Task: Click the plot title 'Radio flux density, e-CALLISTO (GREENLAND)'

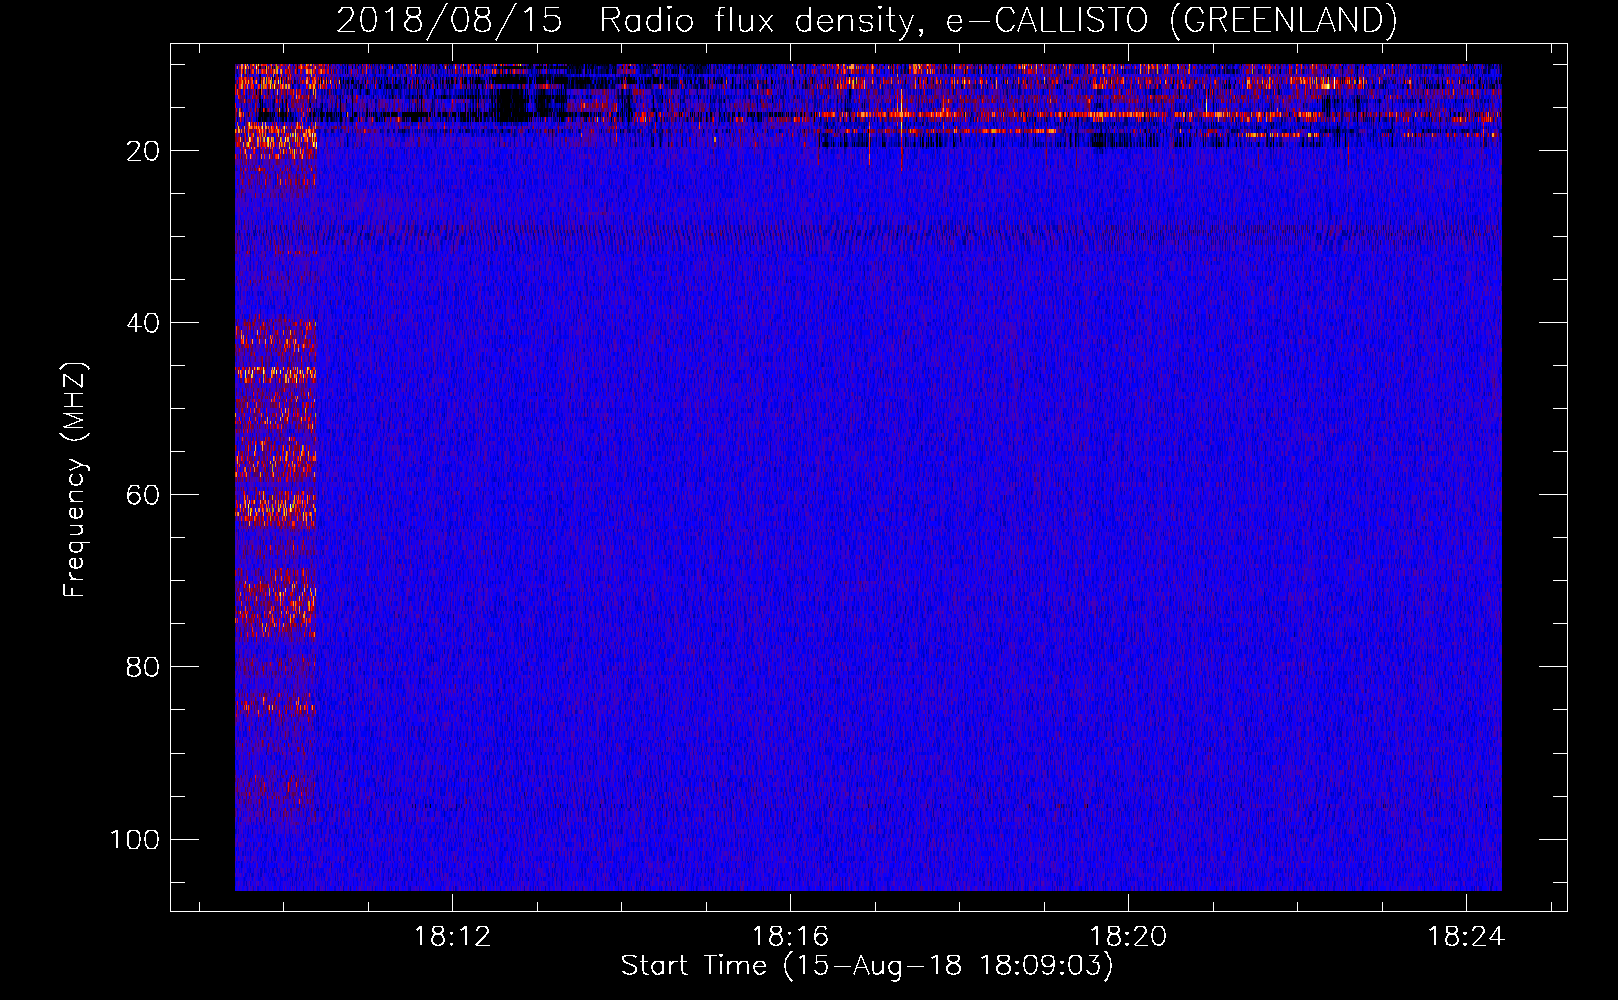Action: tap(998, 21)
